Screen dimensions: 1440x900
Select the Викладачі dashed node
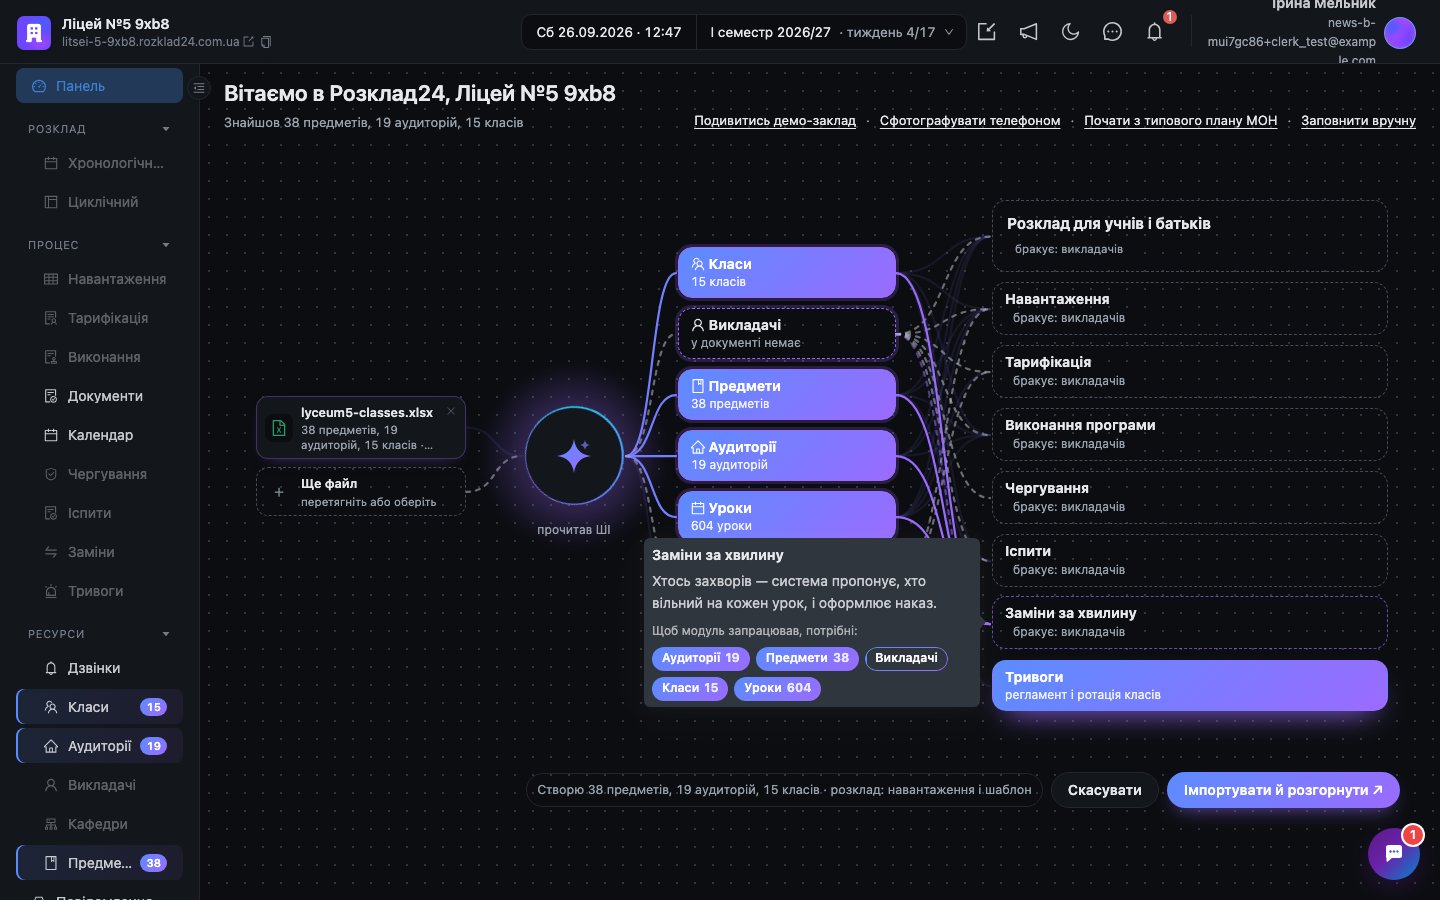coord(787,333)
